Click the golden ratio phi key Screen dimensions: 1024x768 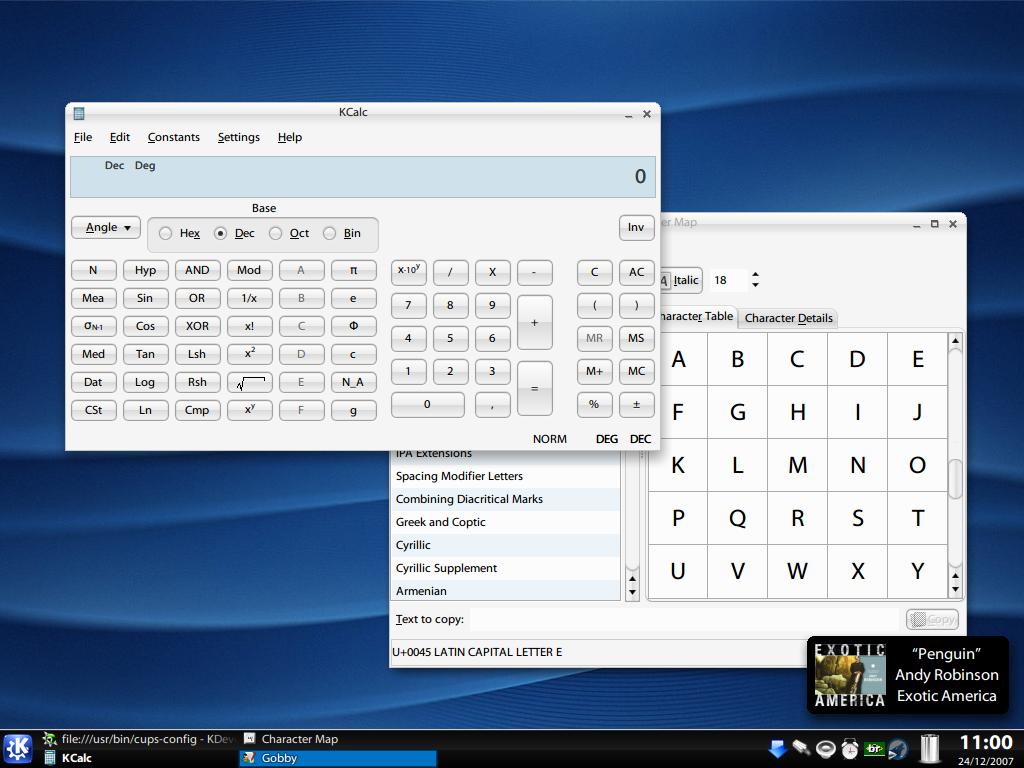(353, 326)
